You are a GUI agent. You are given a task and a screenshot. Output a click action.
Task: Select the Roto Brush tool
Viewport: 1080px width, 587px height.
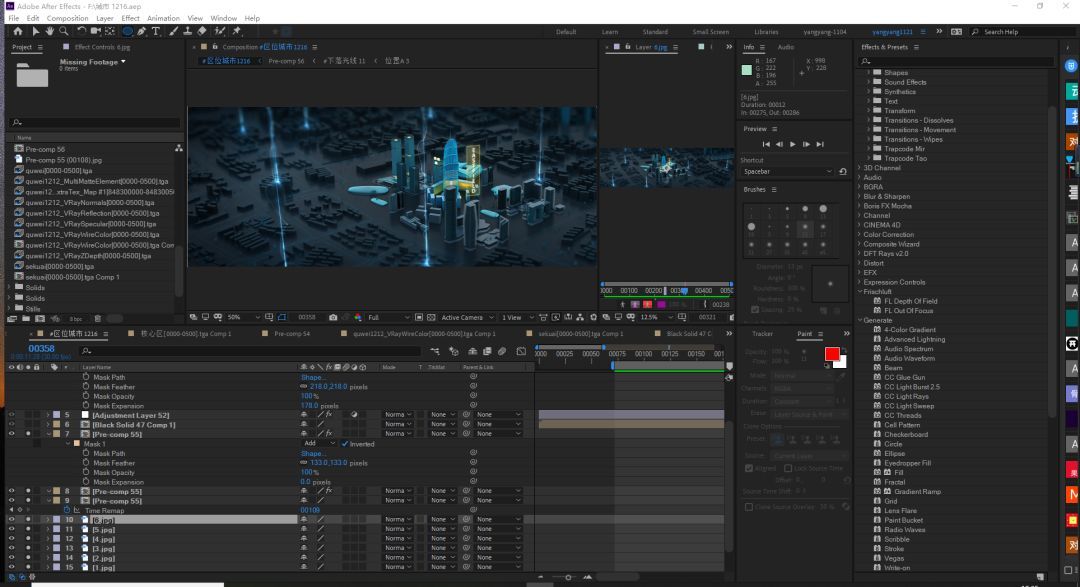pos(220,32)
